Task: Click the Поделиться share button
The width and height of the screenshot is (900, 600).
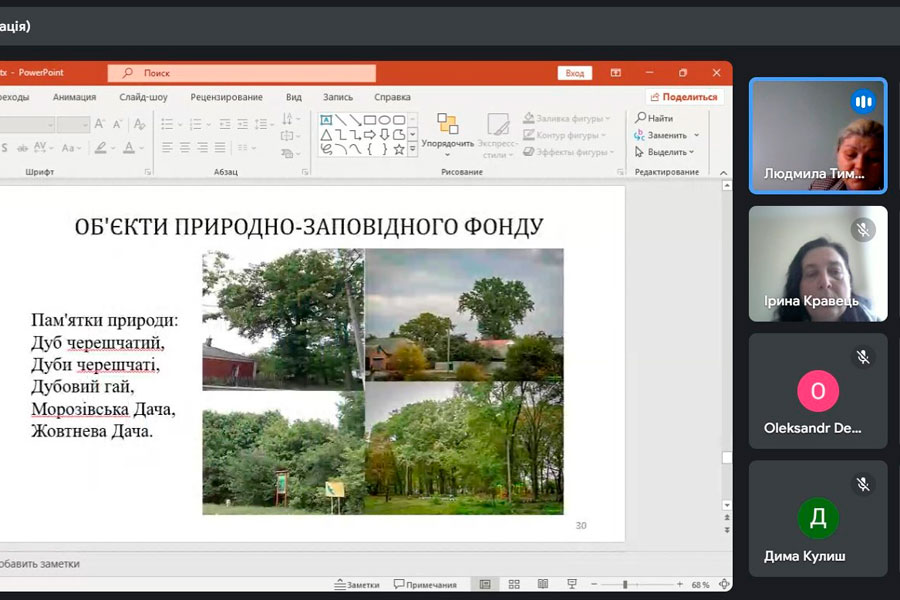Action: [x=684, y=97]
